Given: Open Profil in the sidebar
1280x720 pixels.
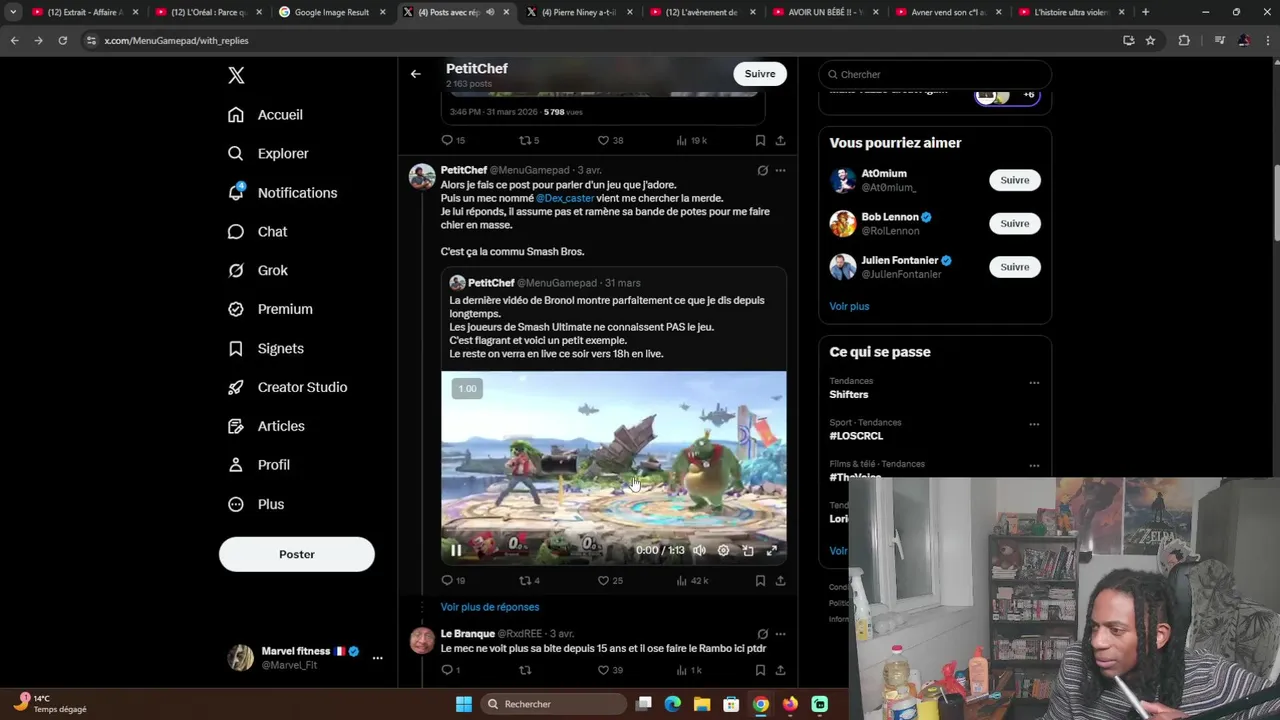Looking at the screenshot, I should tap(259, 465).
